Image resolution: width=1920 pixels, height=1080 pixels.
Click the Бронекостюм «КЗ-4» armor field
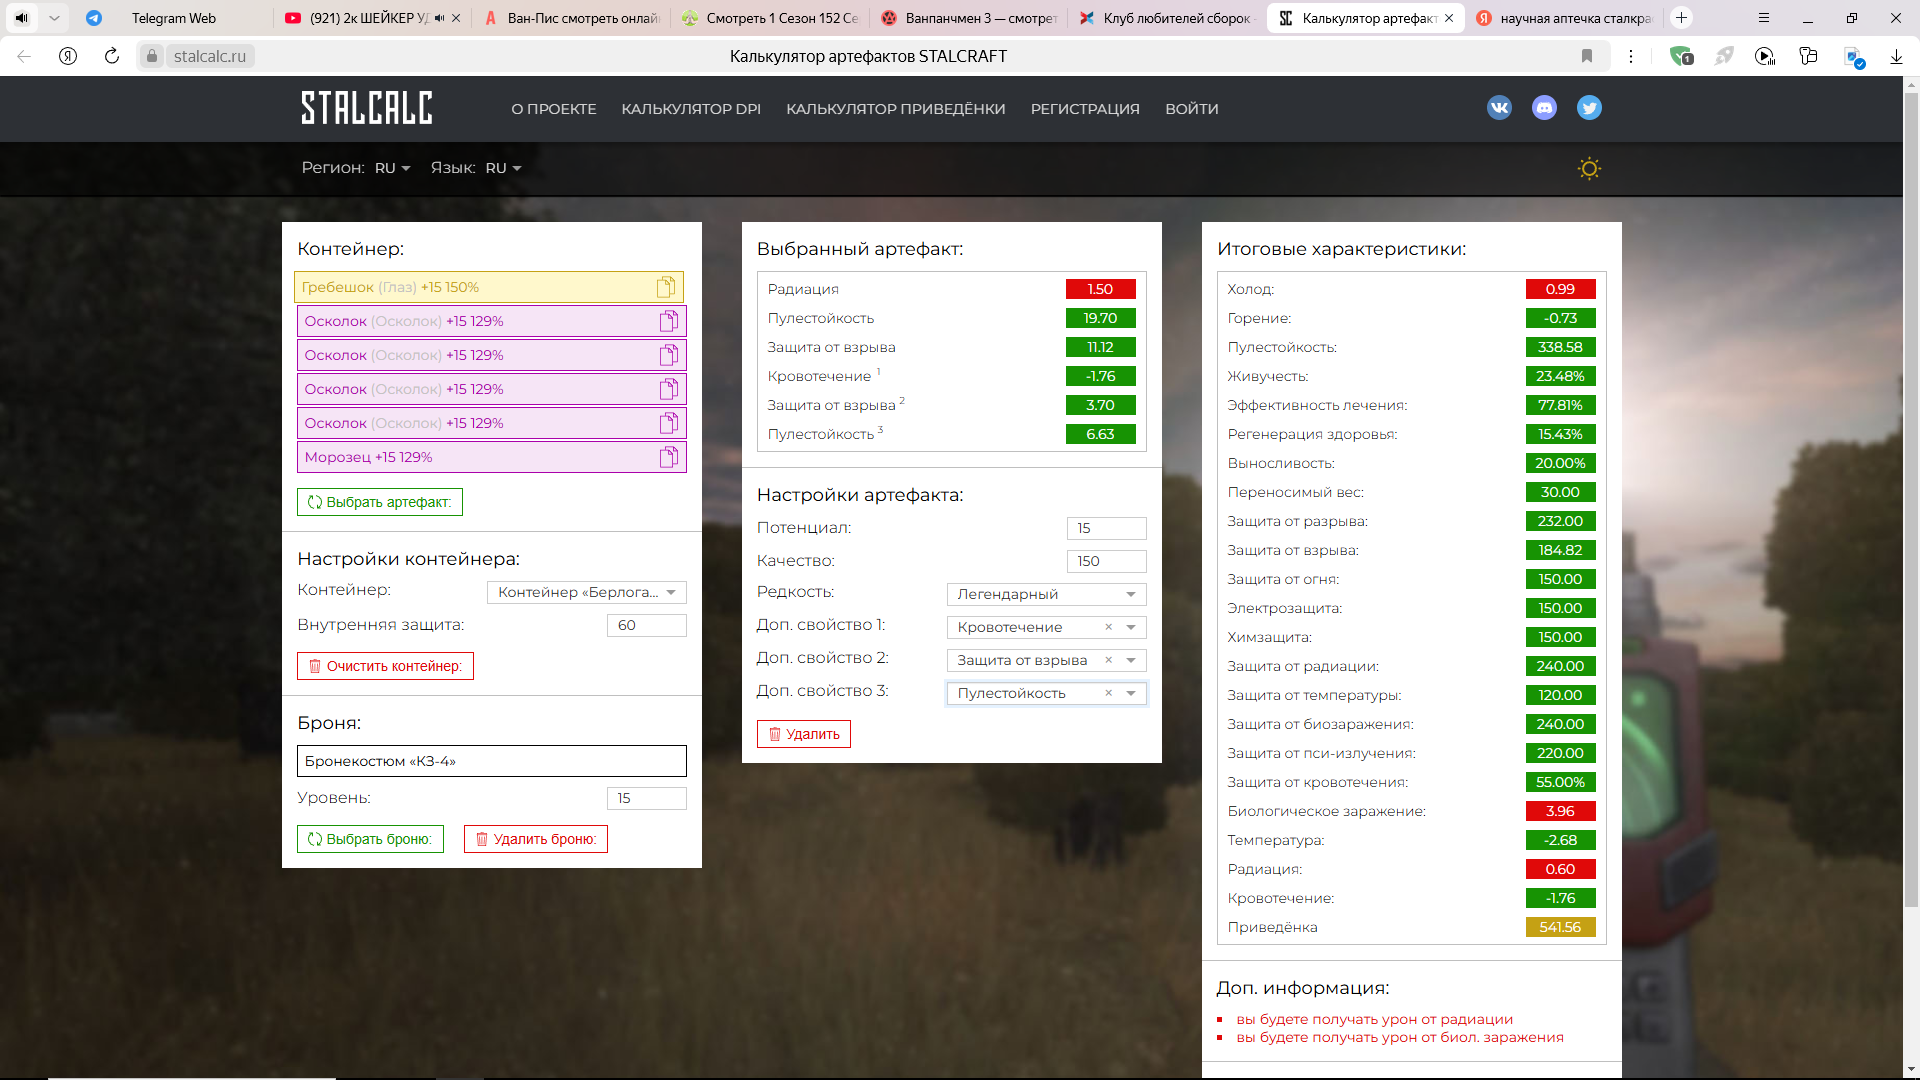click(x=492, y=761)
